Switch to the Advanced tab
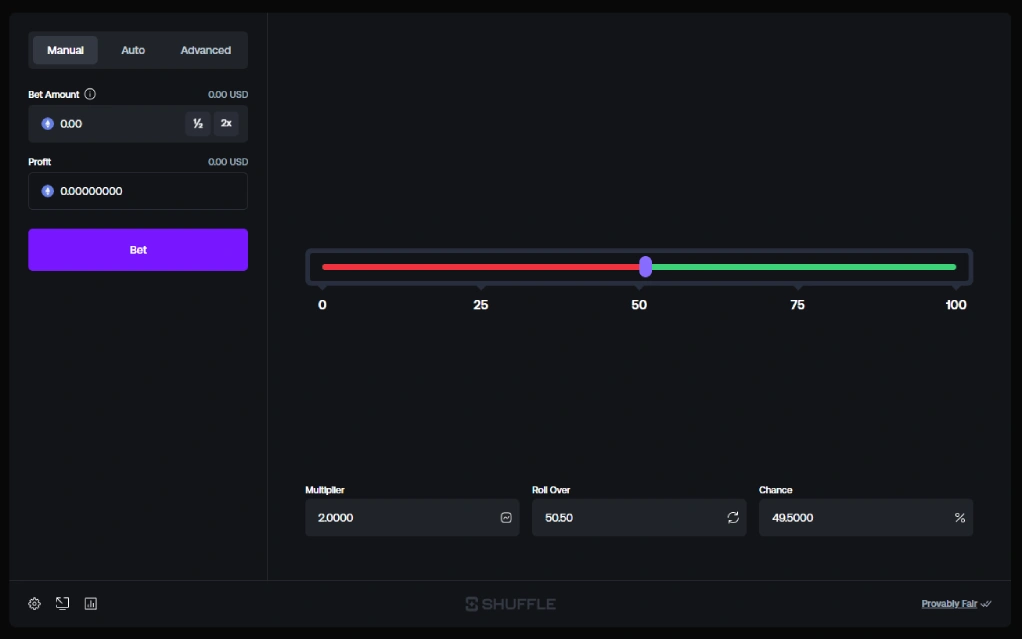1022x639 pixels. tap(205, 50)
